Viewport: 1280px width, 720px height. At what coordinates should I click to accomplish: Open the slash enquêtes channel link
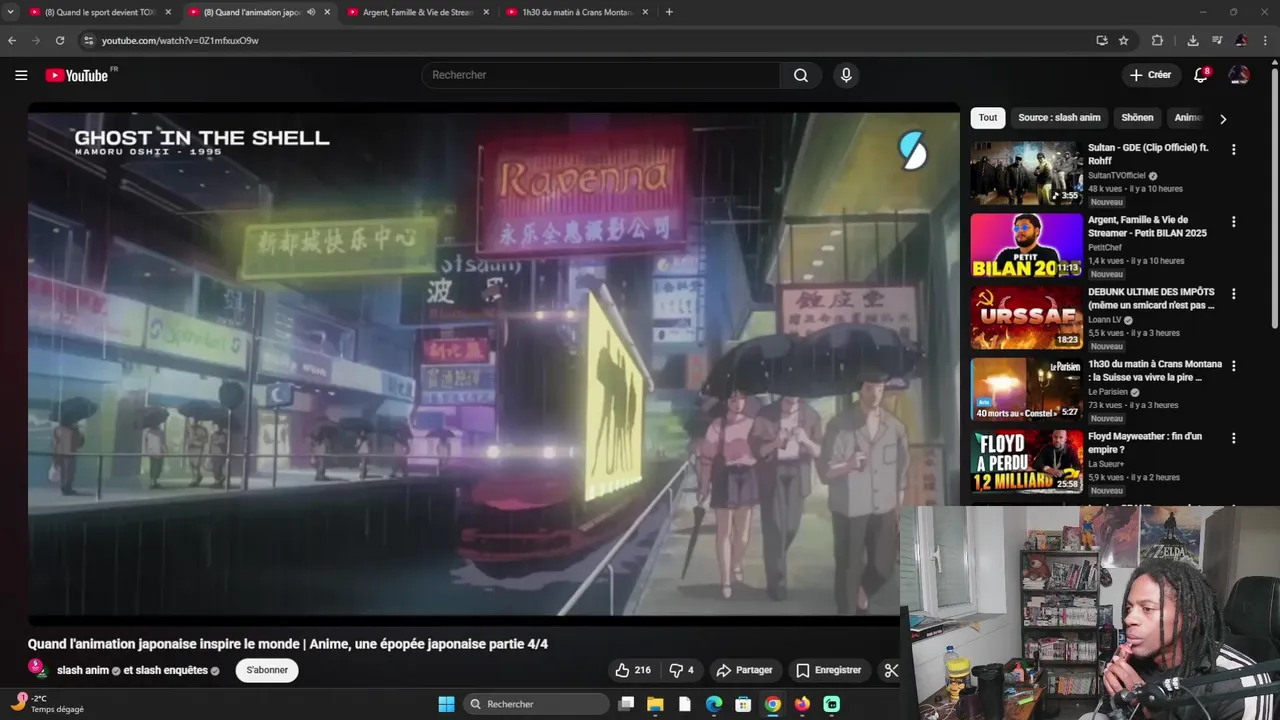tap(171, 670)
